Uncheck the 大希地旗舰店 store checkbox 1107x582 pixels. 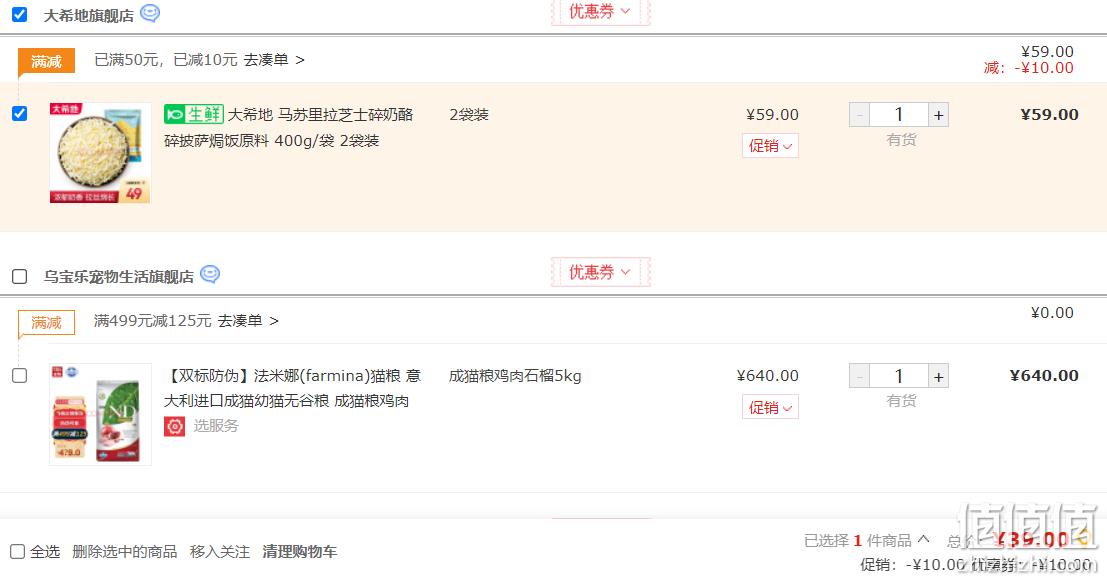coord(20,14)
